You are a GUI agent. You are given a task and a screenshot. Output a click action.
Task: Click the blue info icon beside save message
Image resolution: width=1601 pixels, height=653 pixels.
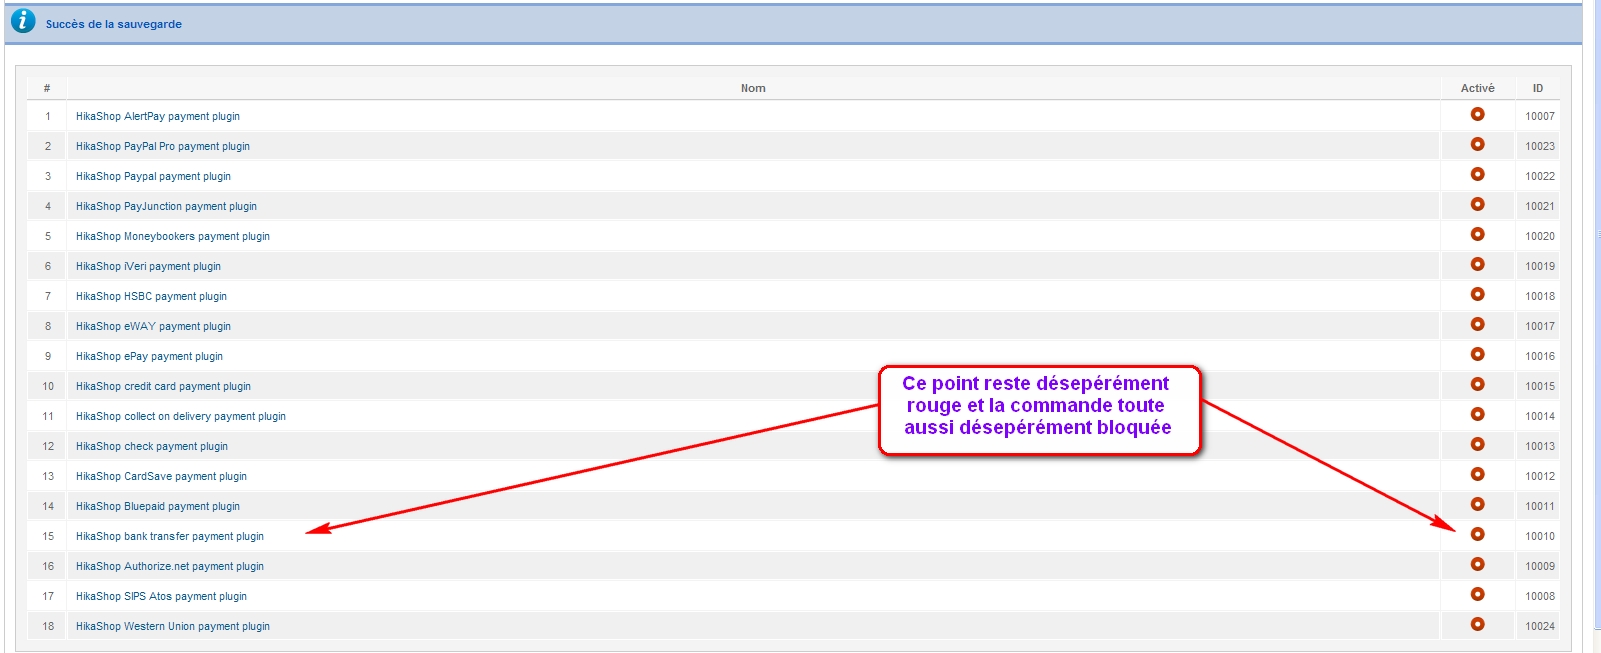[23, 21]
